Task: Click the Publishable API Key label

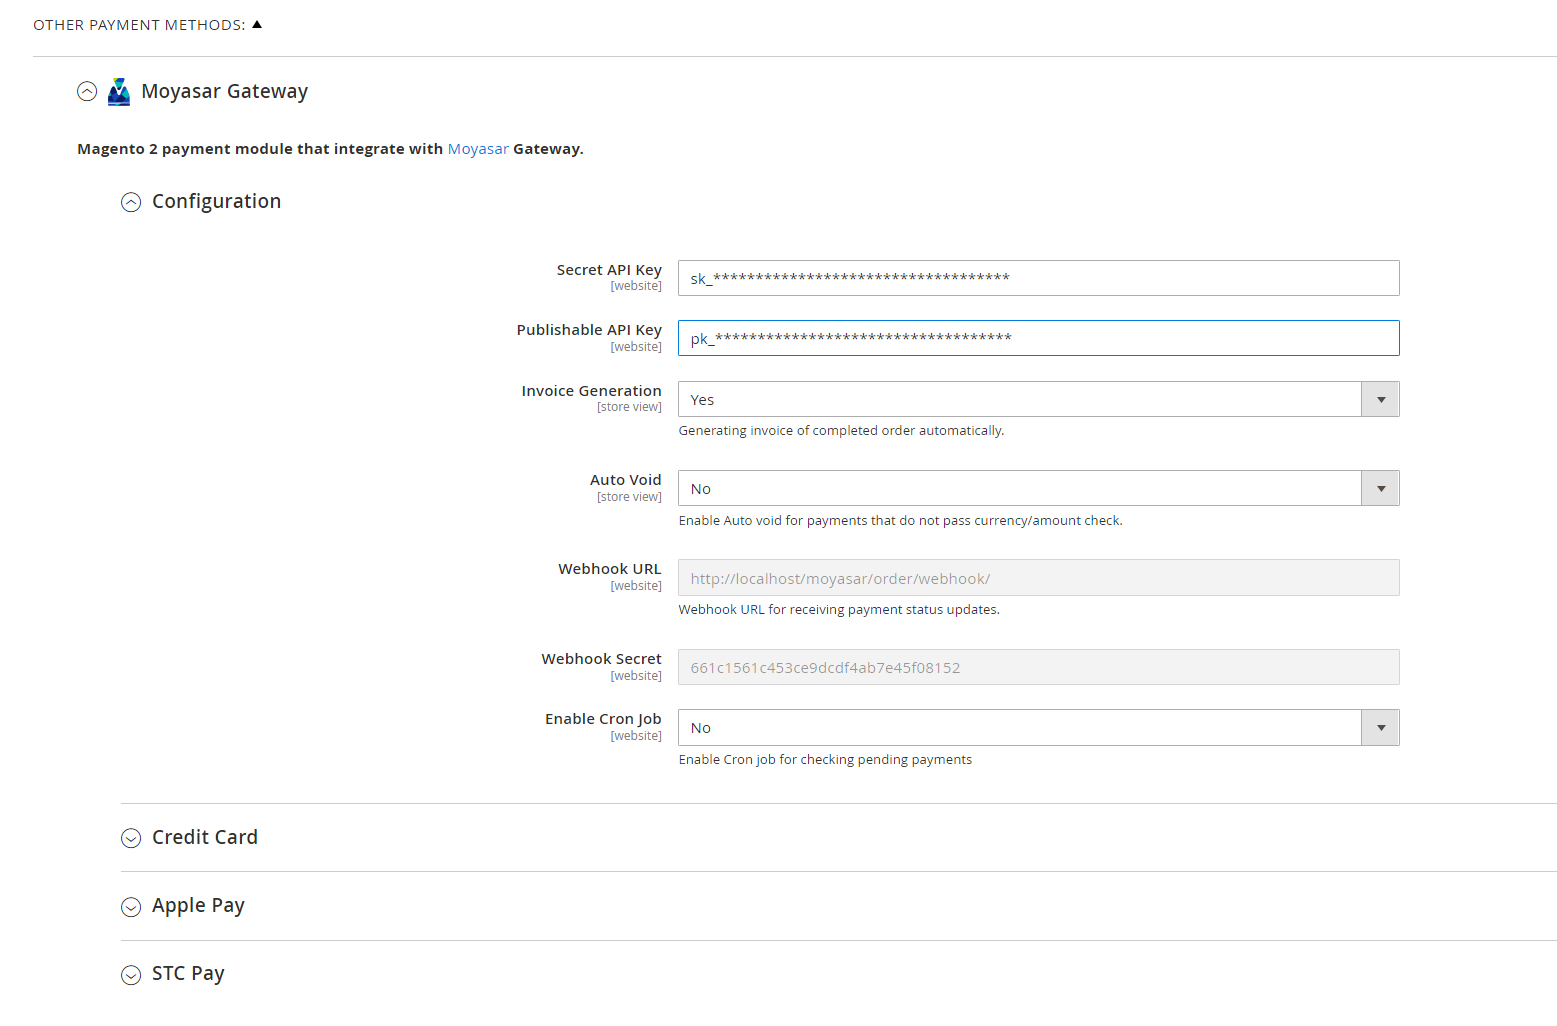Action: (x=589, y=330)
